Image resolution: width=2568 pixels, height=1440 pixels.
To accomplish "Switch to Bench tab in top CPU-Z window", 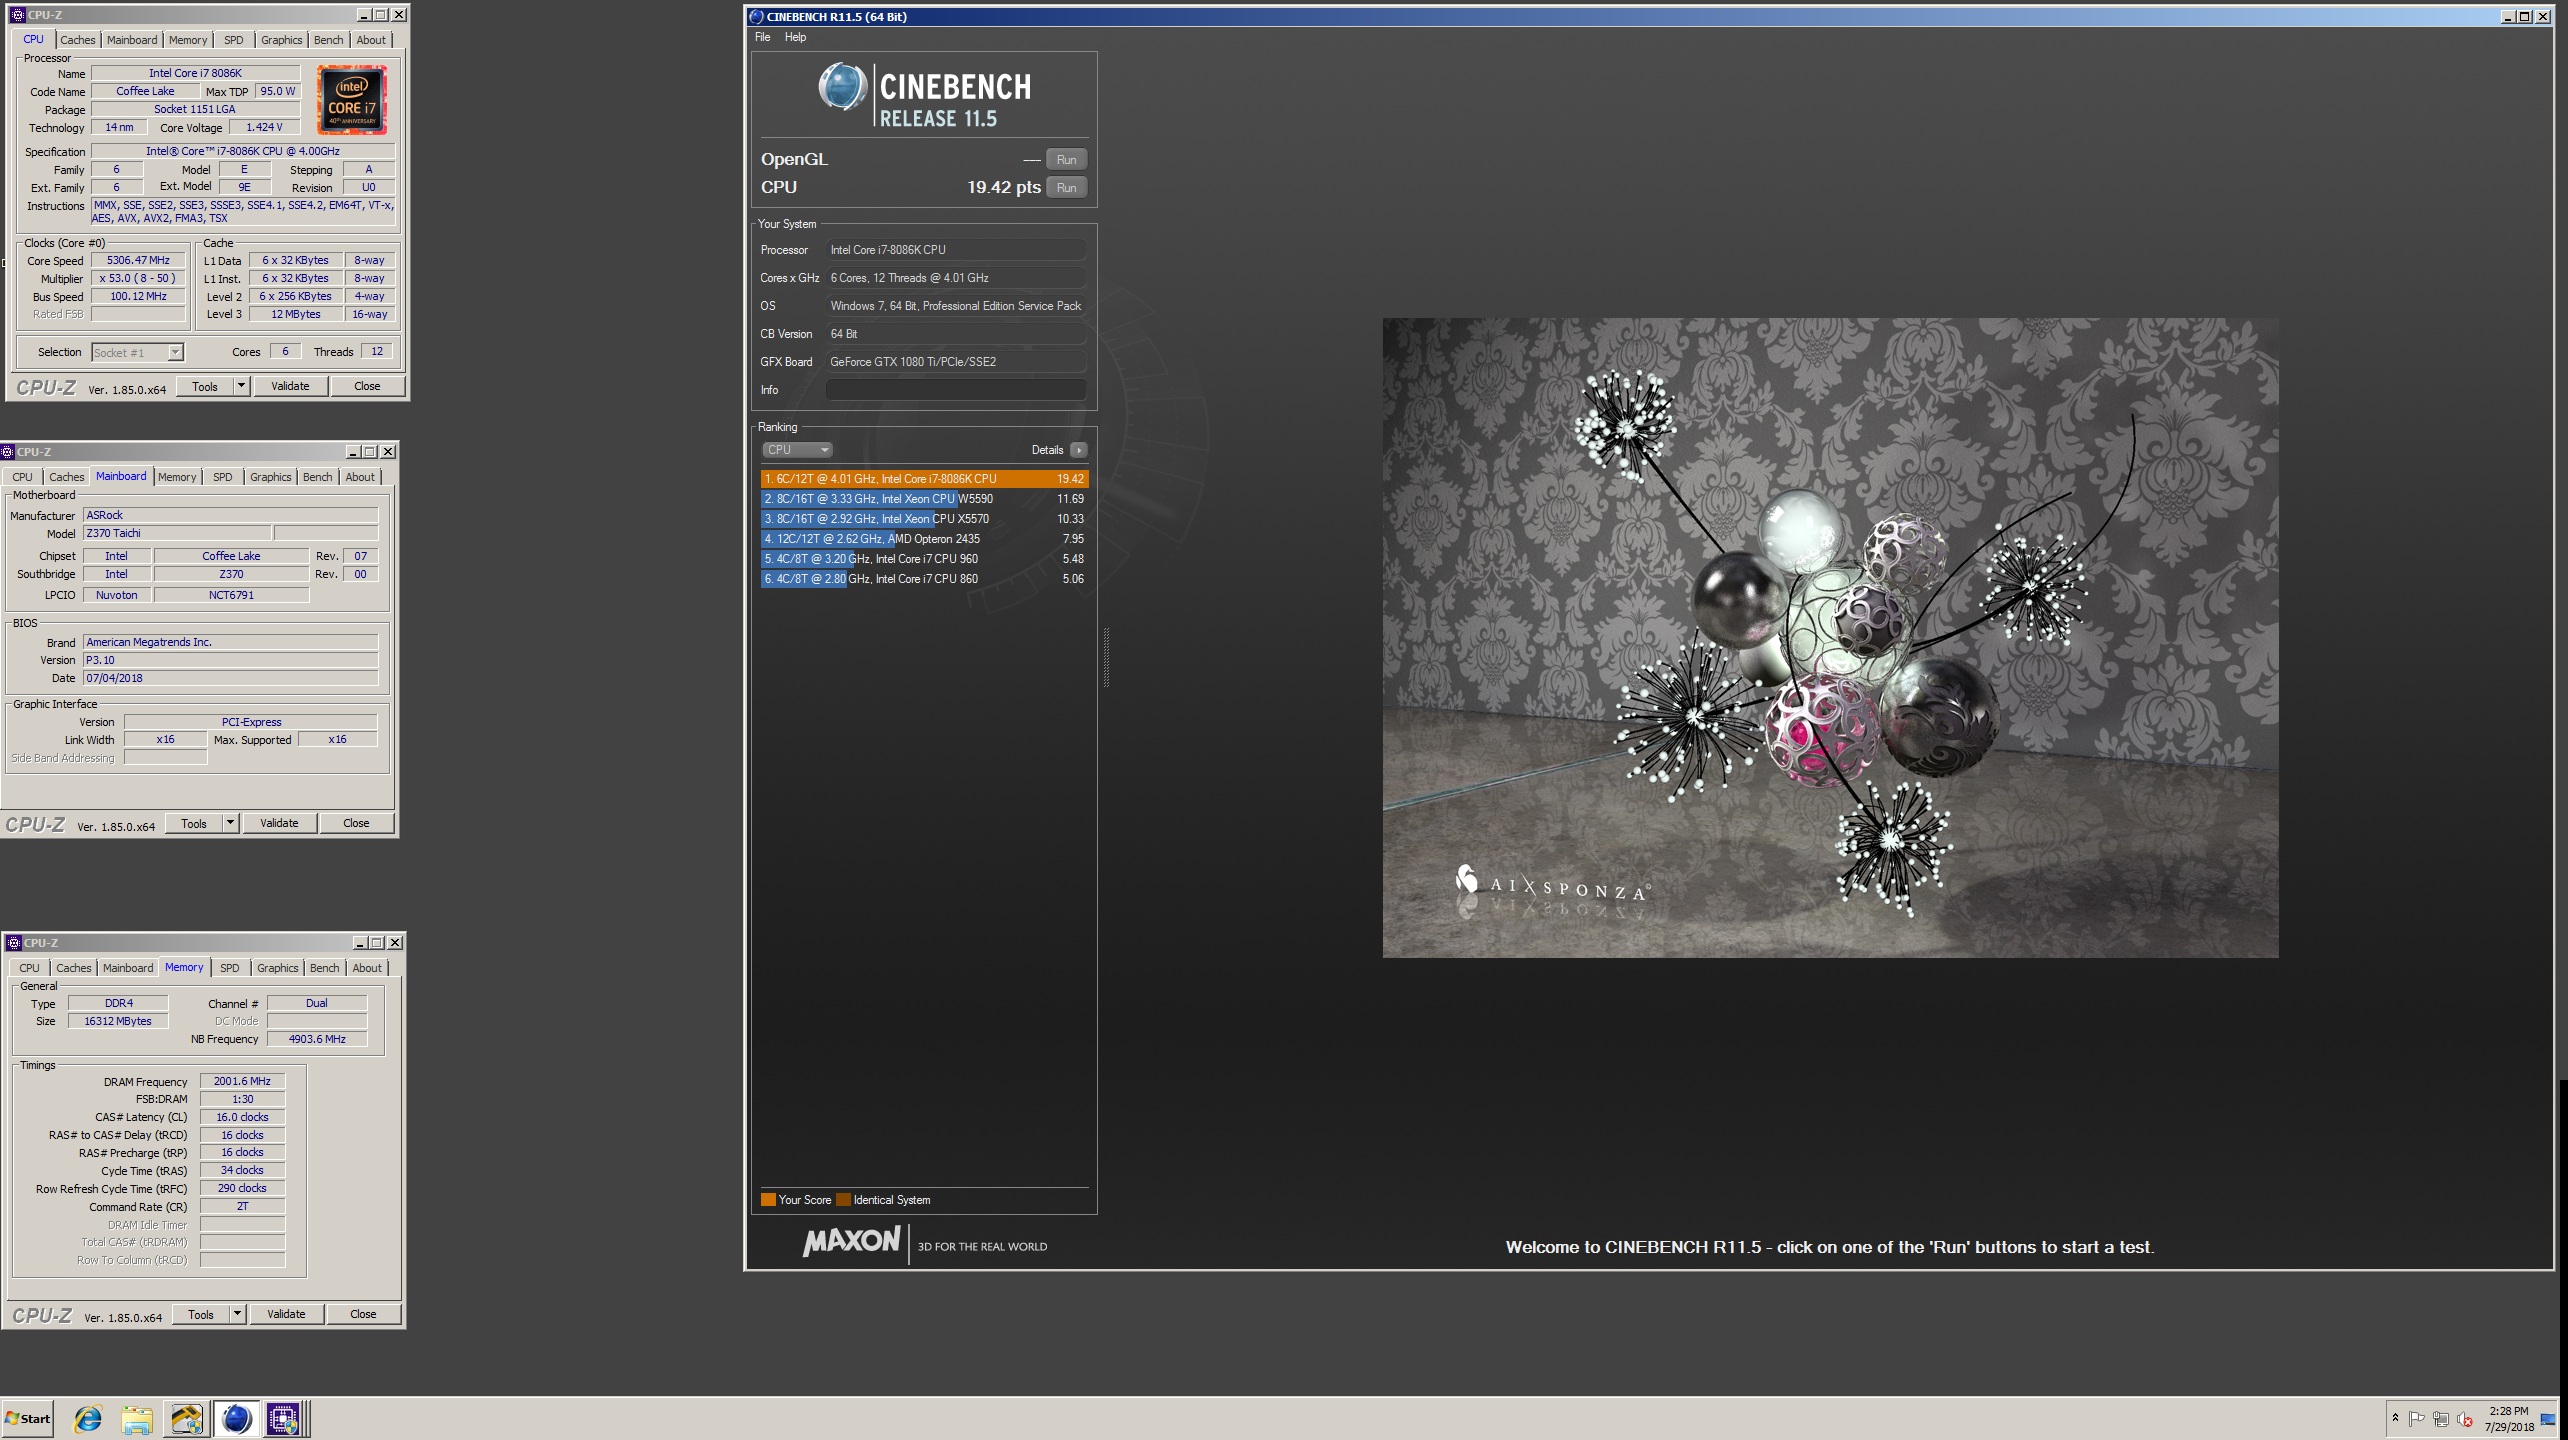I will [x=329, y=40].
